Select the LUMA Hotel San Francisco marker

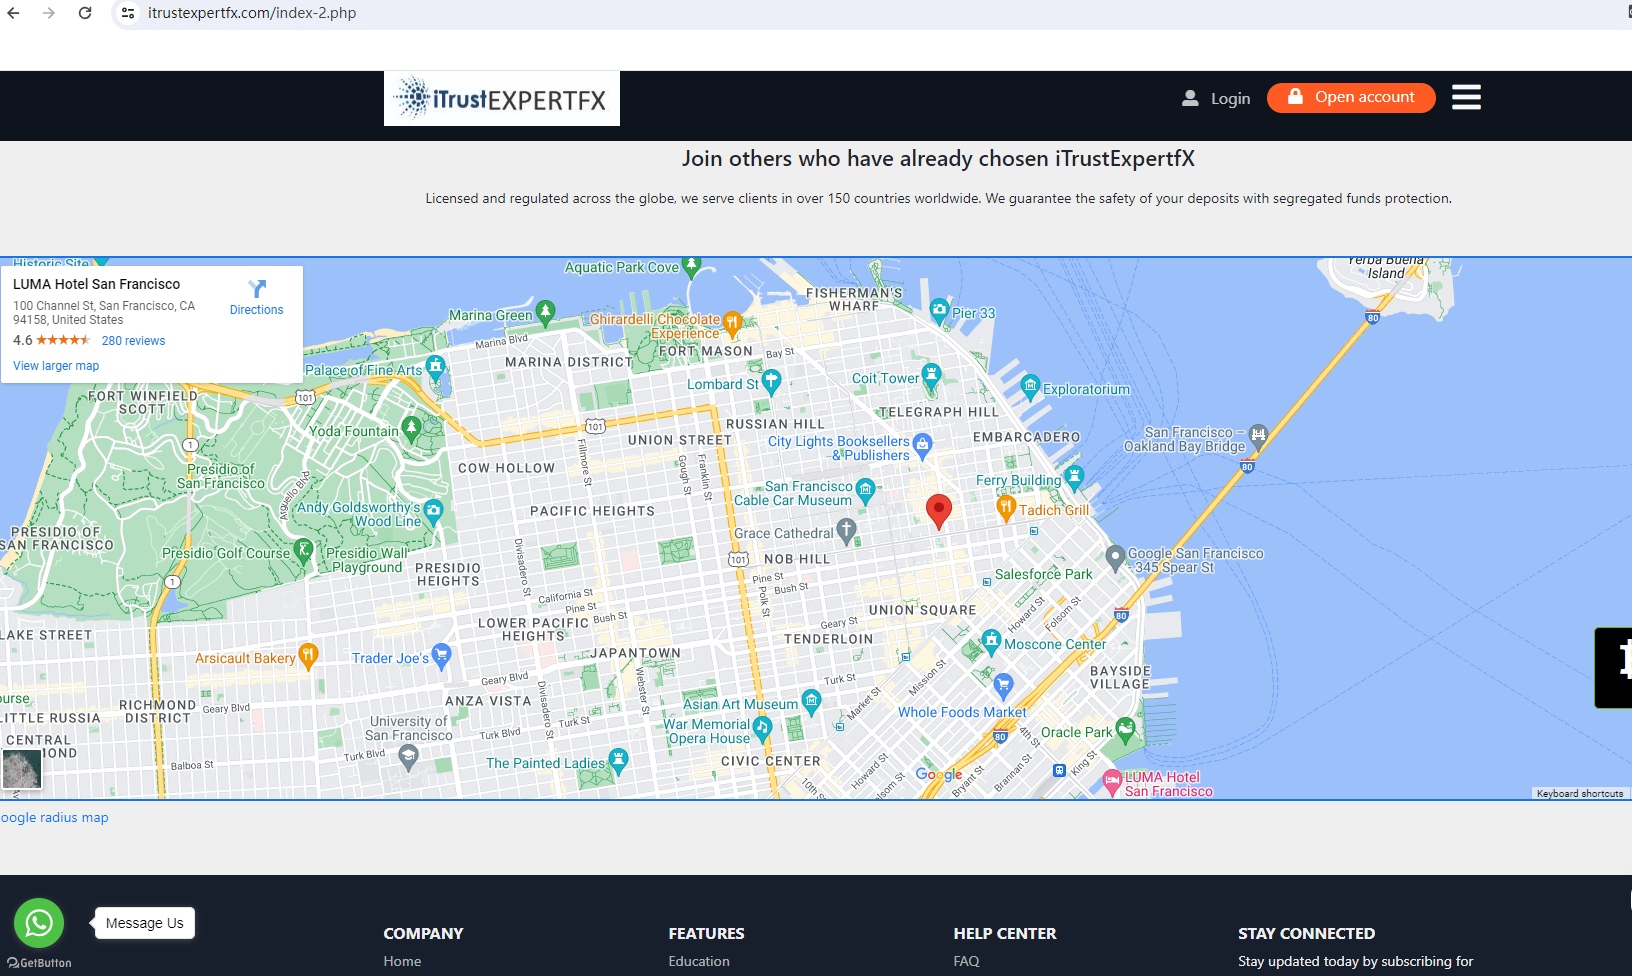point(1112,781)
